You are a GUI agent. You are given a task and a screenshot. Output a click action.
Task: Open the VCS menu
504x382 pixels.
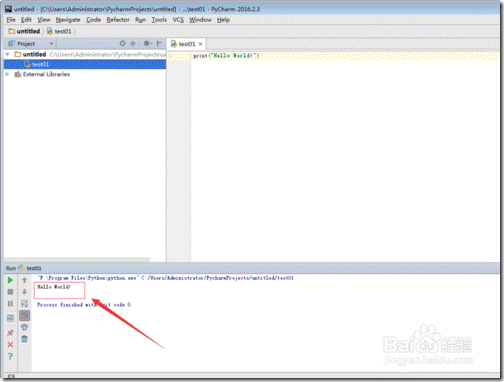[178, 20]
